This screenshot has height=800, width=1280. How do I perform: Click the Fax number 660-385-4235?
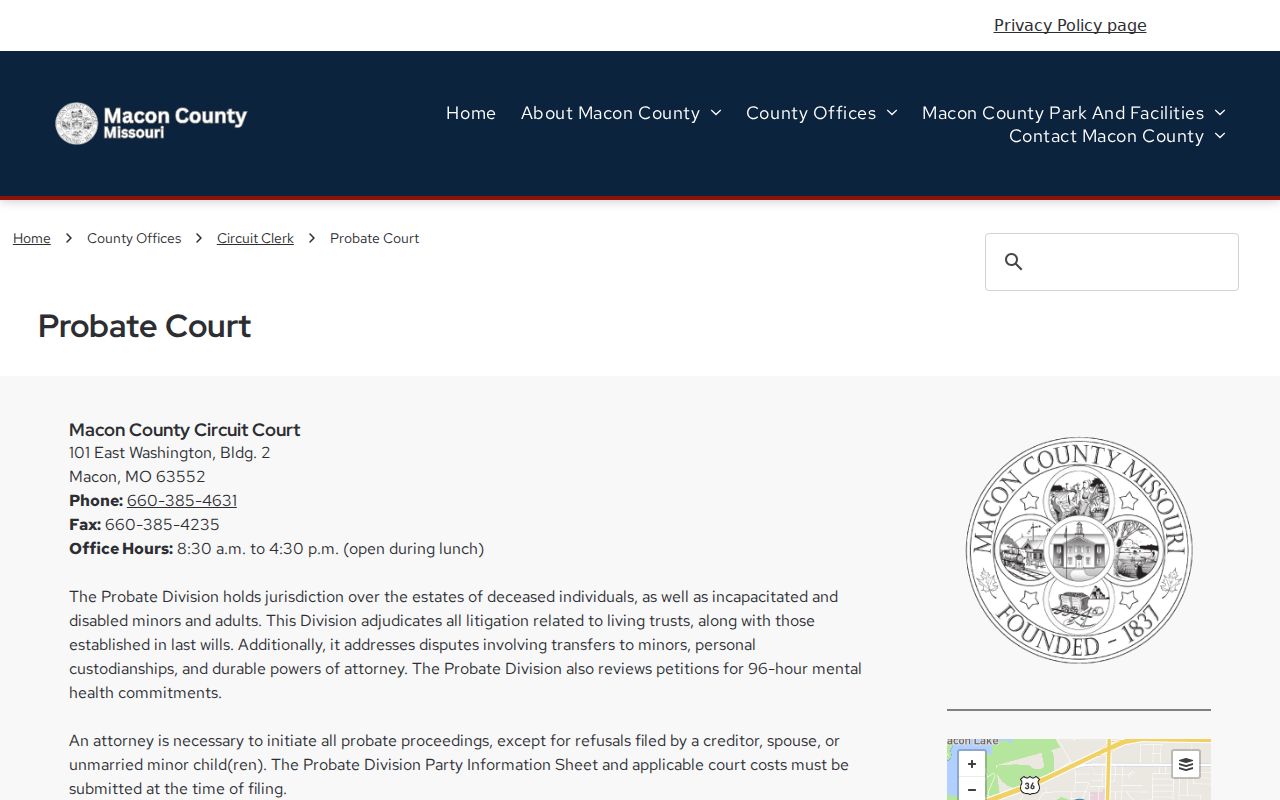[x=162, y=524]
